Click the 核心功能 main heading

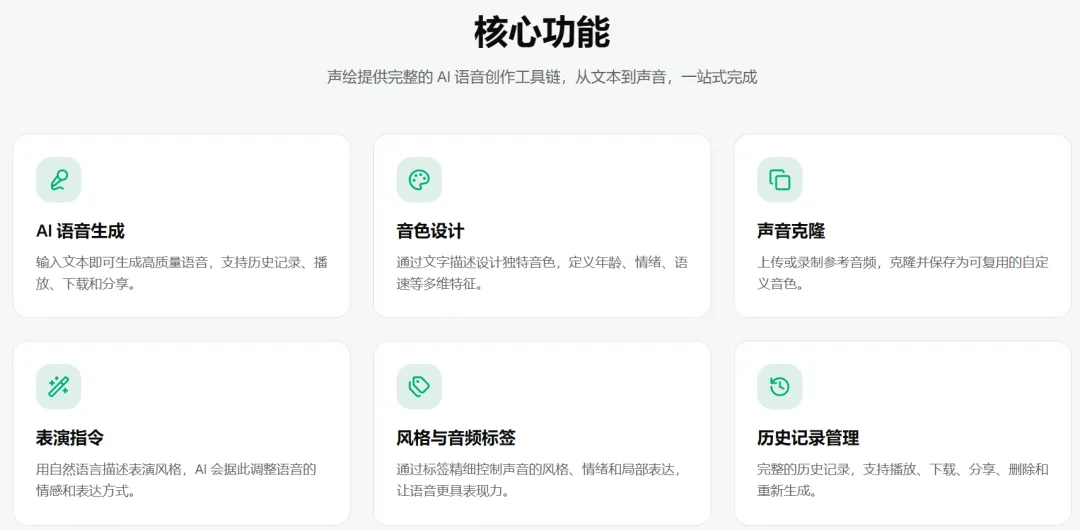542,32
